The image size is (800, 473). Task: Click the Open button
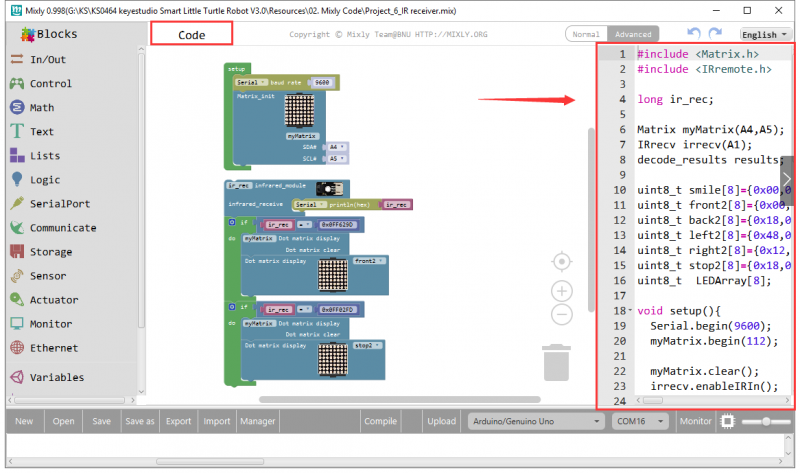[63, 421]
